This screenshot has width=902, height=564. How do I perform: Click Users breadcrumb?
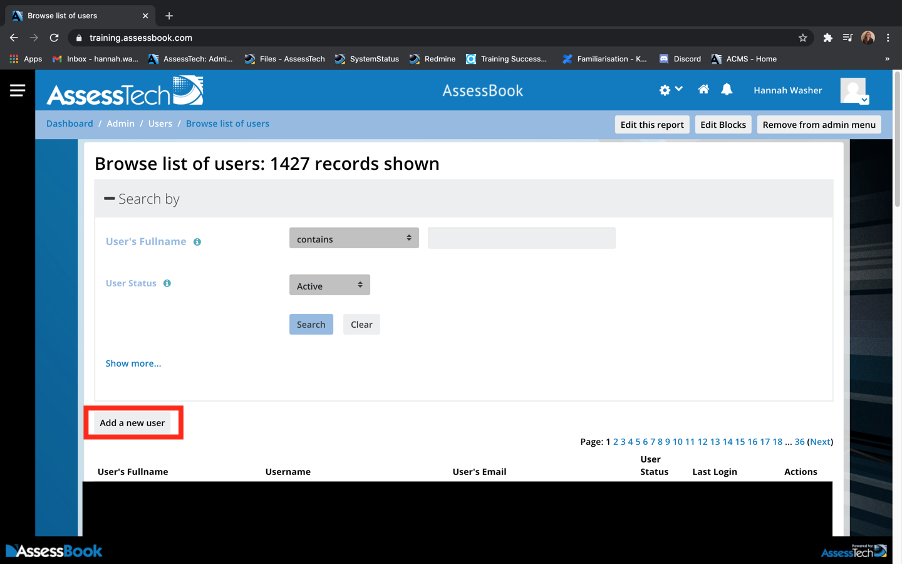click(160, 124)
